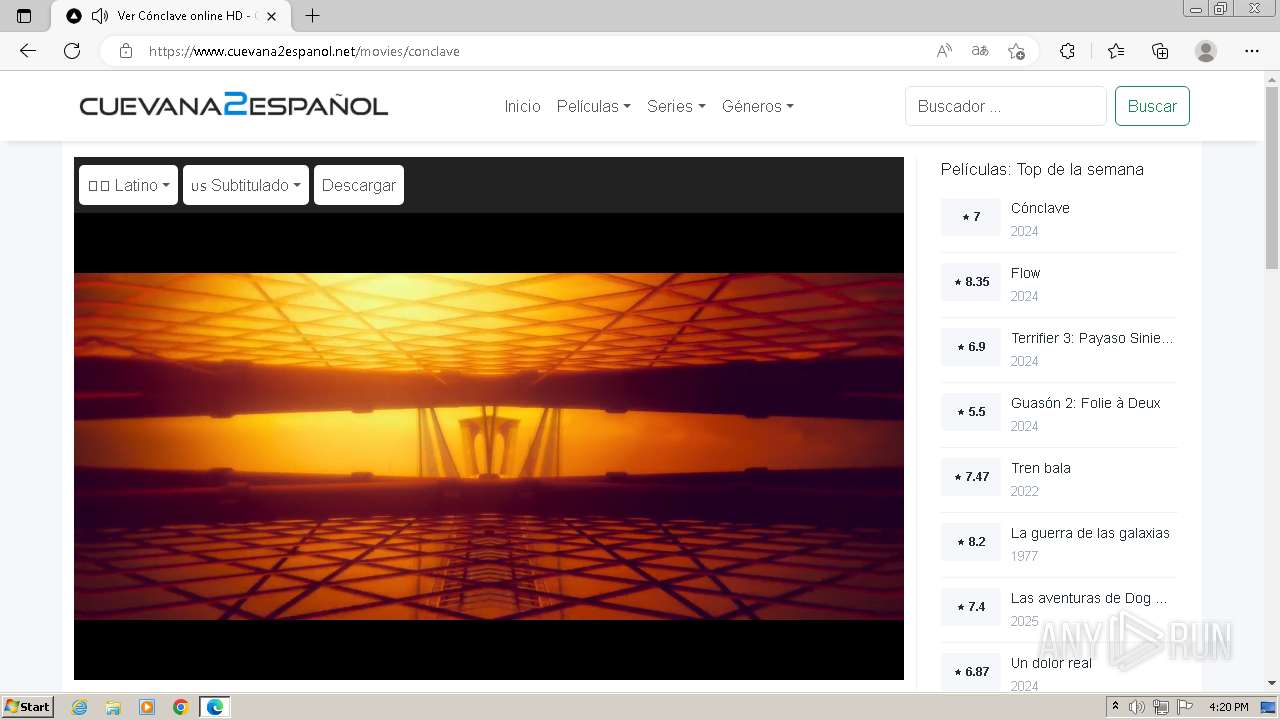The width and height of the screenshot is (1280, 720).
Task: Click the user profile avatar
Action: point(1206,51)
